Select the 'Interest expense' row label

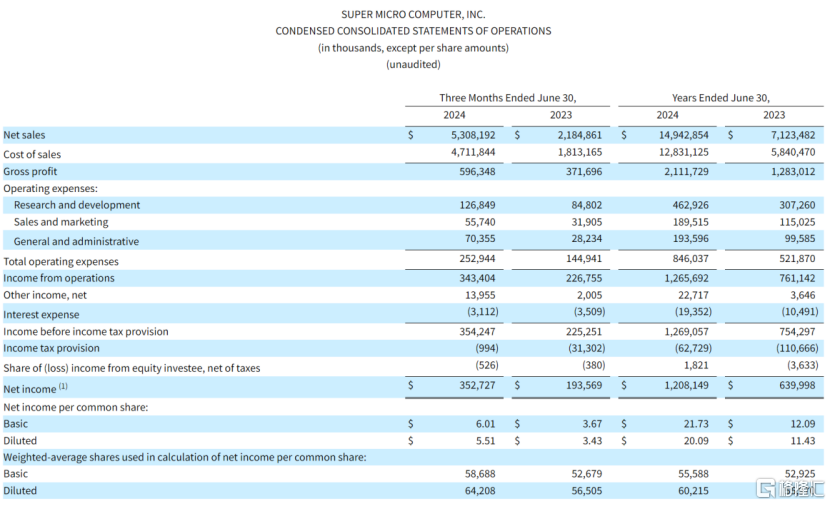click(41, 315)
